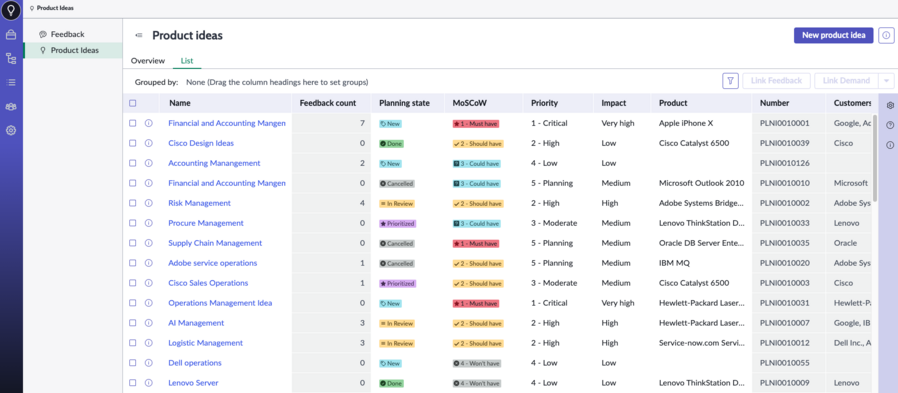Image resolution: width=898 pixels, height=393 pixels.
Task: Collapse navigation with icon beside Product ideas
Action: [139, 36]
